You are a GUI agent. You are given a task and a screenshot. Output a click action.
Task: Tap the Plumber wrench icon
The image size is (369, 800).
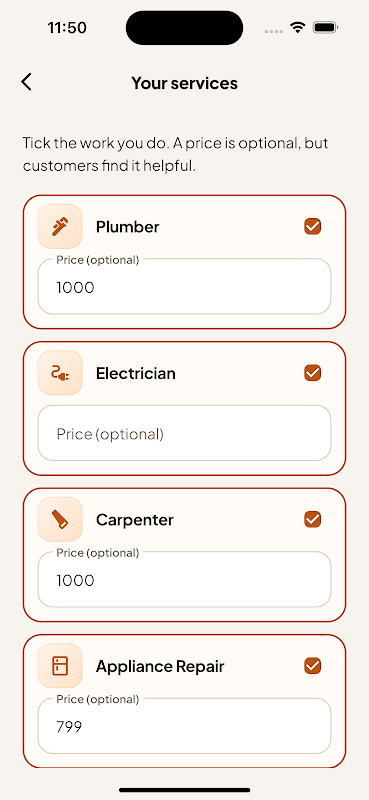coord(60,227)
